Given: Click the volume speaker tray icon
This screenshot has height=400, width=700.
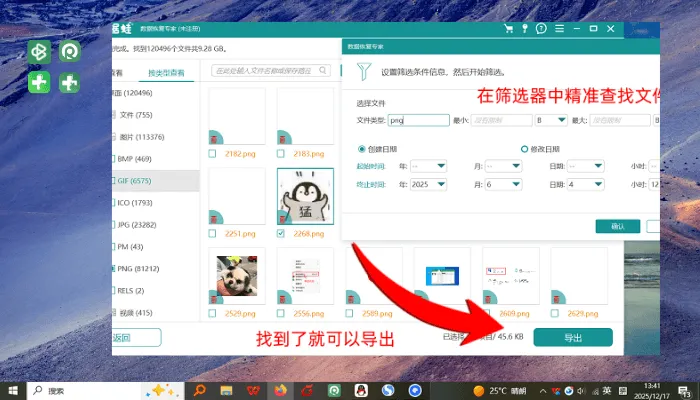Looking at the screenshot, I should (582, 391).
